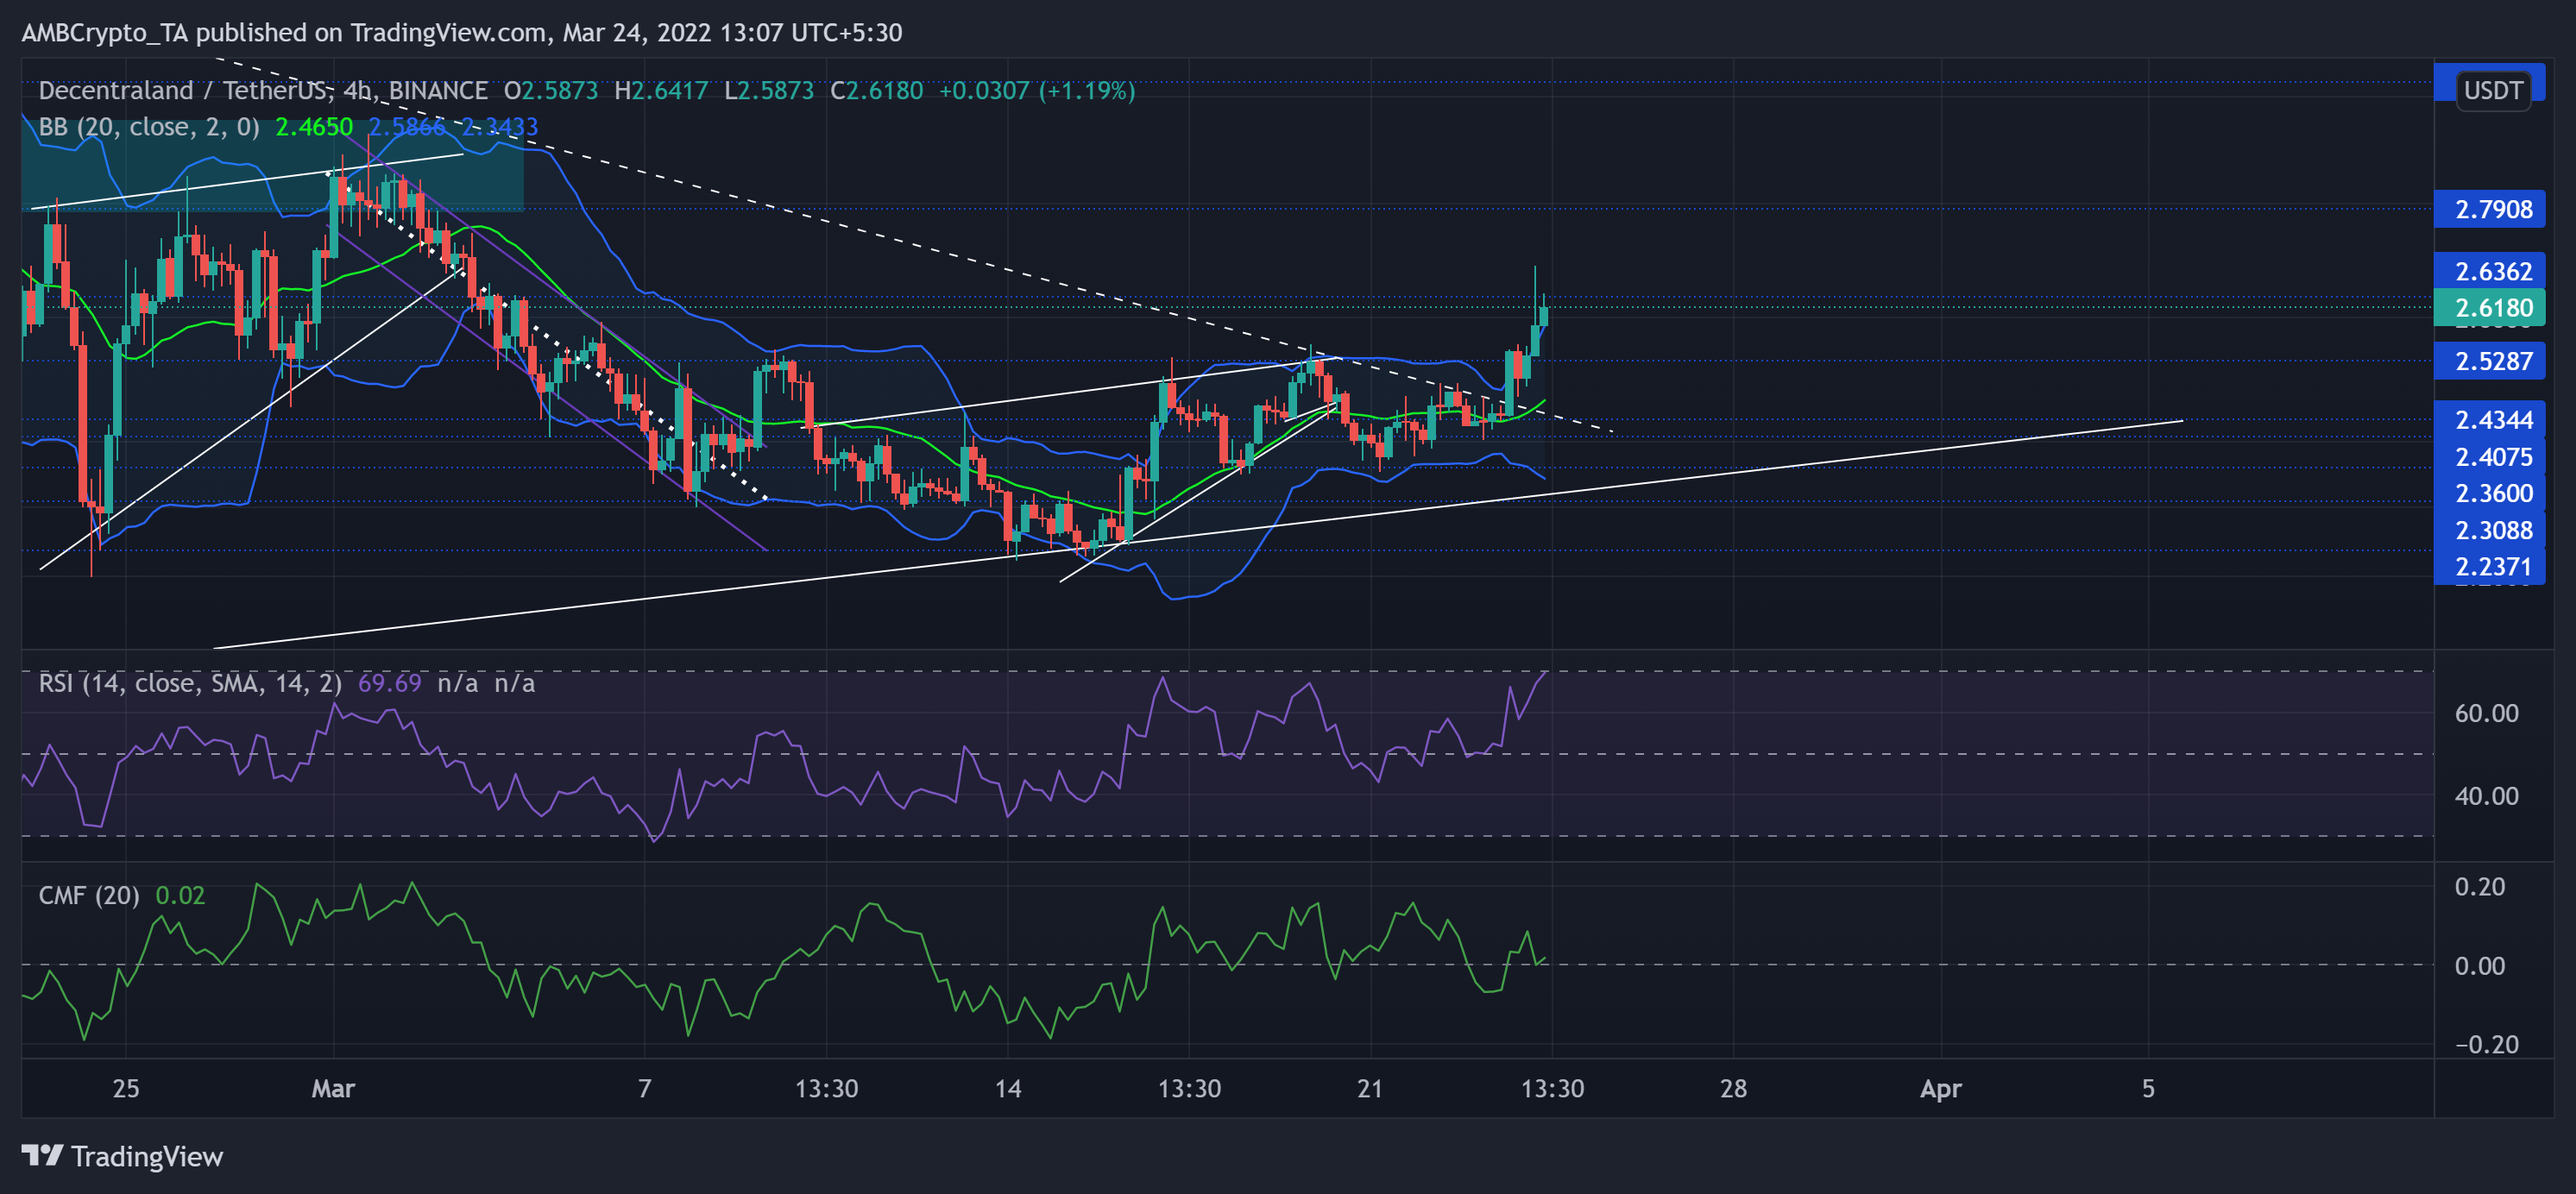Click the 2.2371 price level label
Screen dimensions: 2576x1194
click(2492, 567)
